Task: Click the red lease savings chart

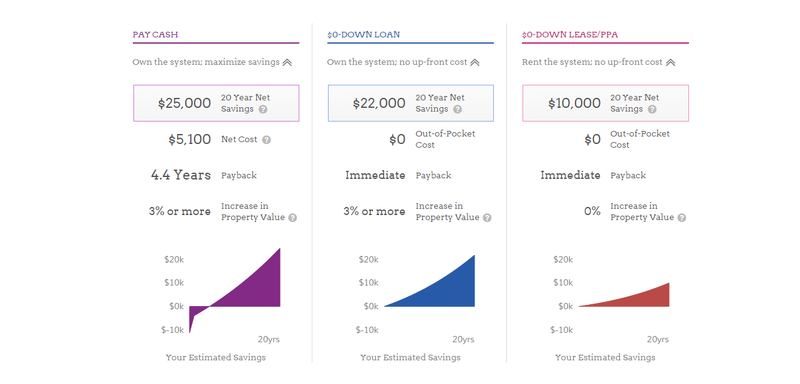Action: [624, 295]
